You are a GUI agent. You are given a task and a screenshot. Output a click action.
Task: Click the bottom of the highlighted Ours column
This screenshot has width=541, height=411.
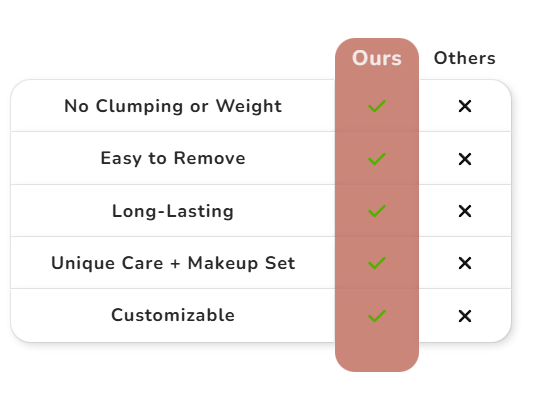tap(377, 357)
